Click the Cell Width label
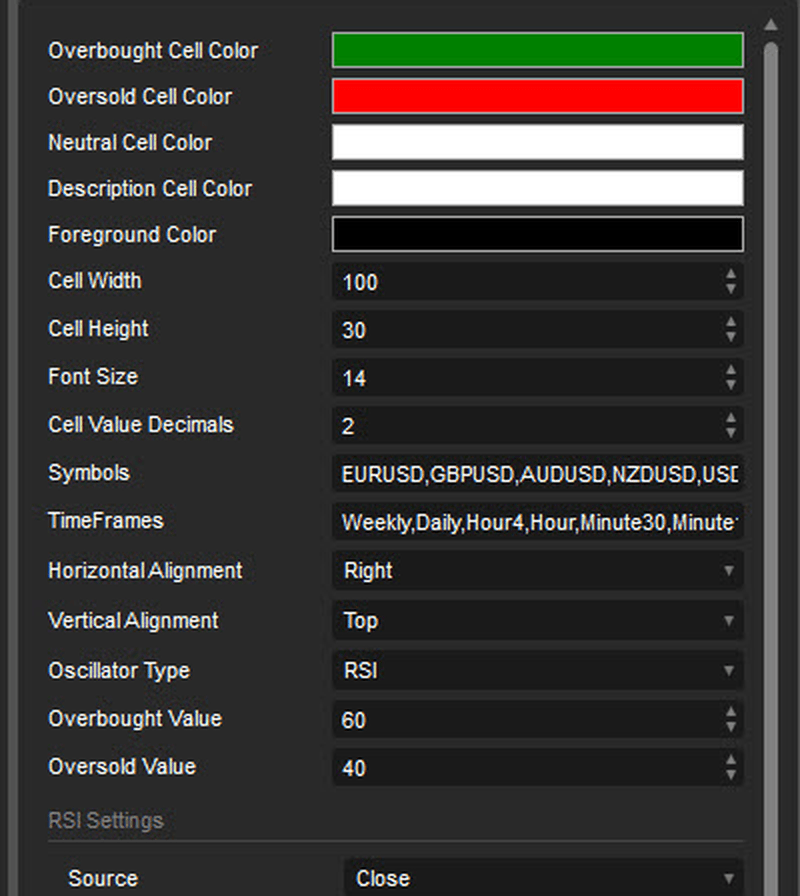The image size is (800, 896). (x=95, y=281)
